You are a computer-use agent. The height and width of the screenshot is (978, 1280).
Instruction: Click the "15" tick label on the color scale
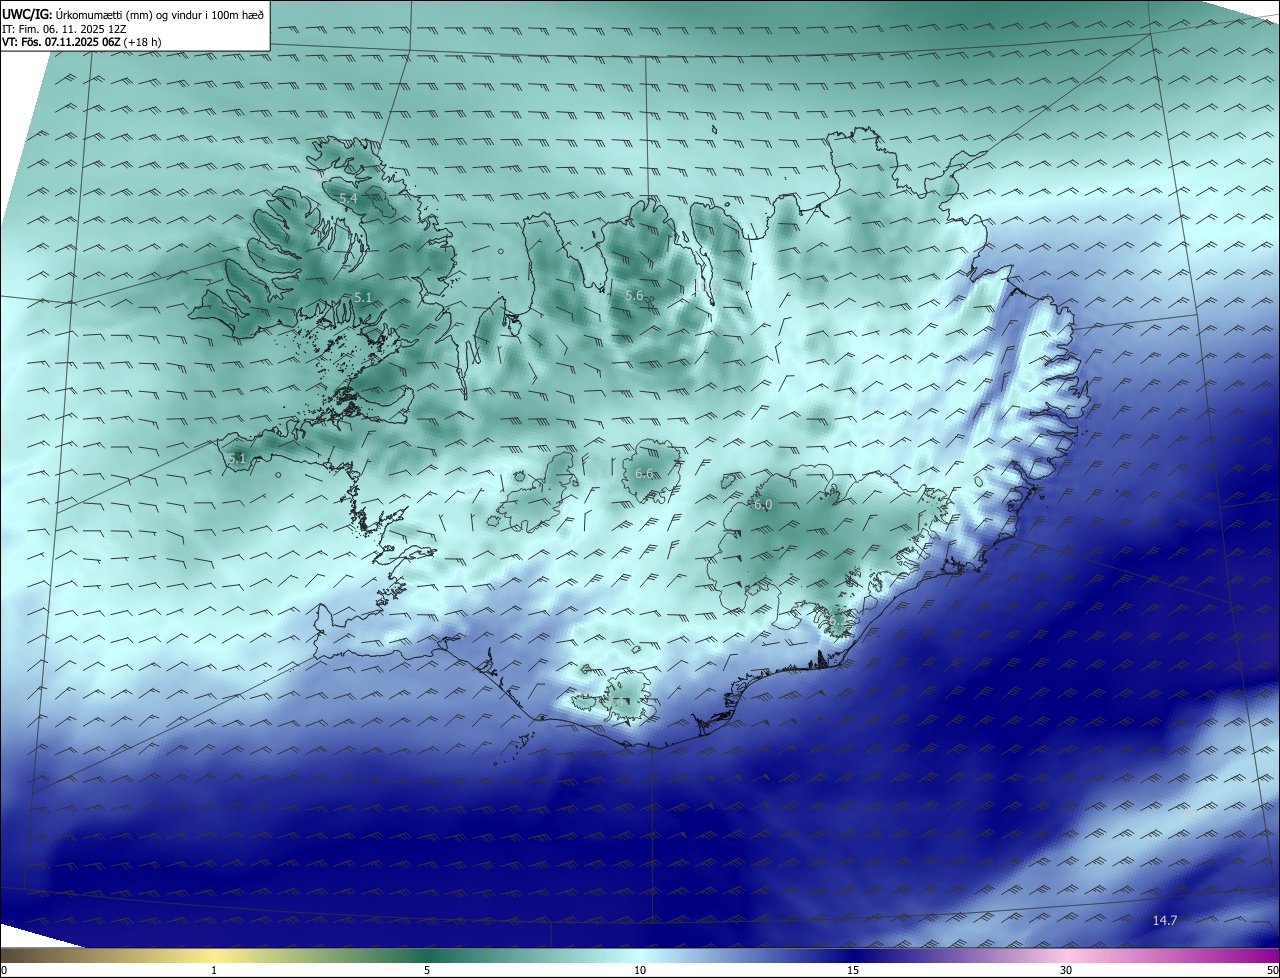(853, 970)
